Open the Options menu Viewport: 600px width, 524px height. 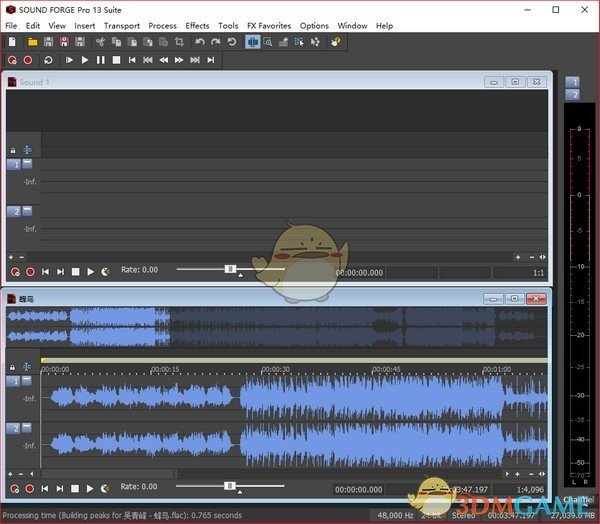tap(314, 26)
